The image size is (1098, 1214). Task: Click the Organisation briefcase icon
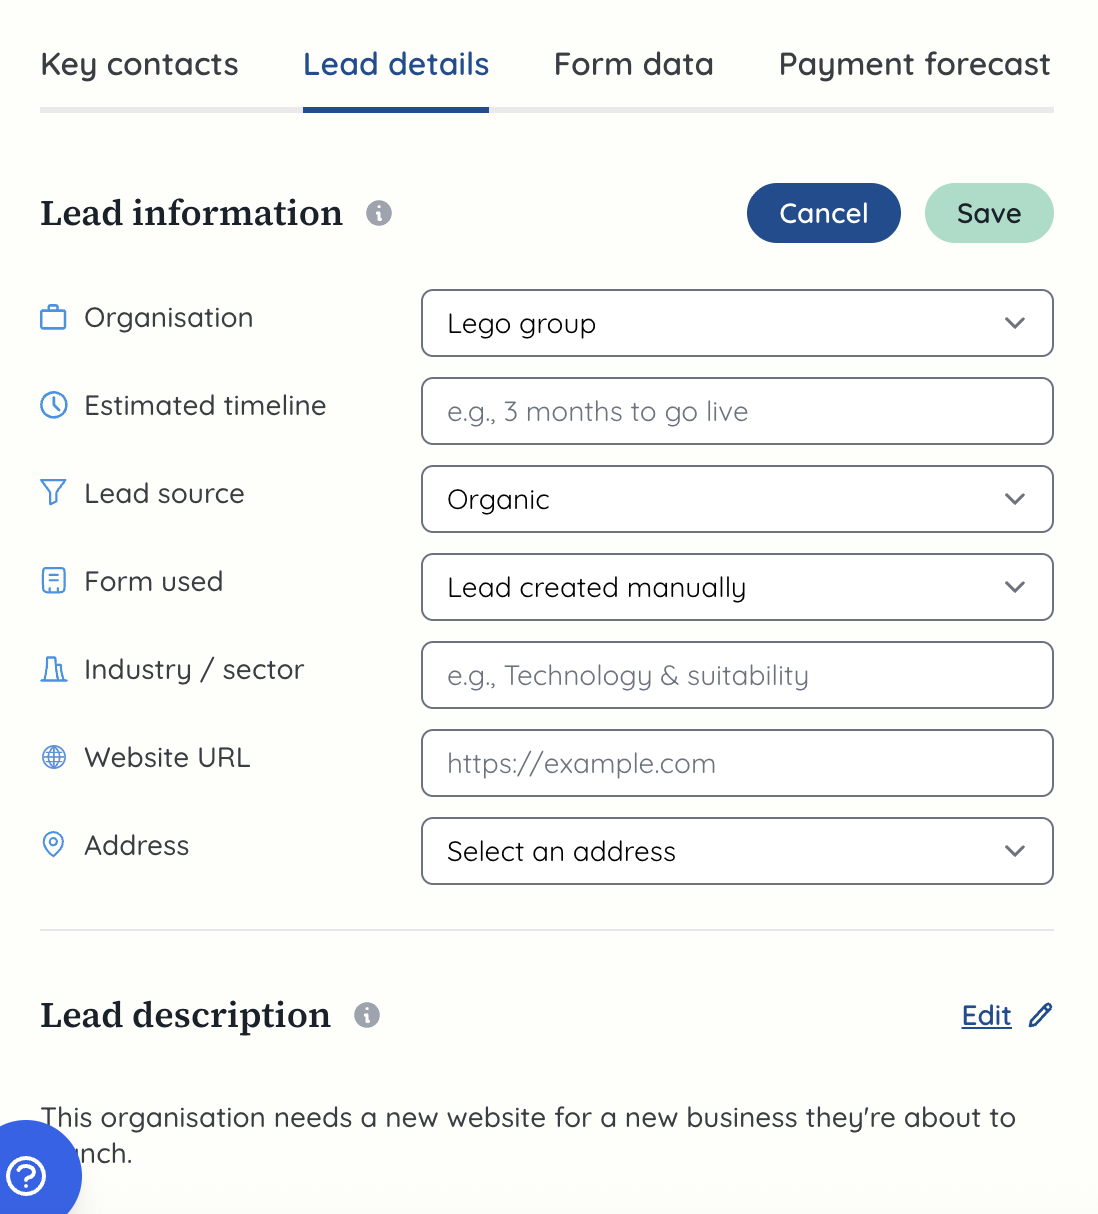point(53,316)
